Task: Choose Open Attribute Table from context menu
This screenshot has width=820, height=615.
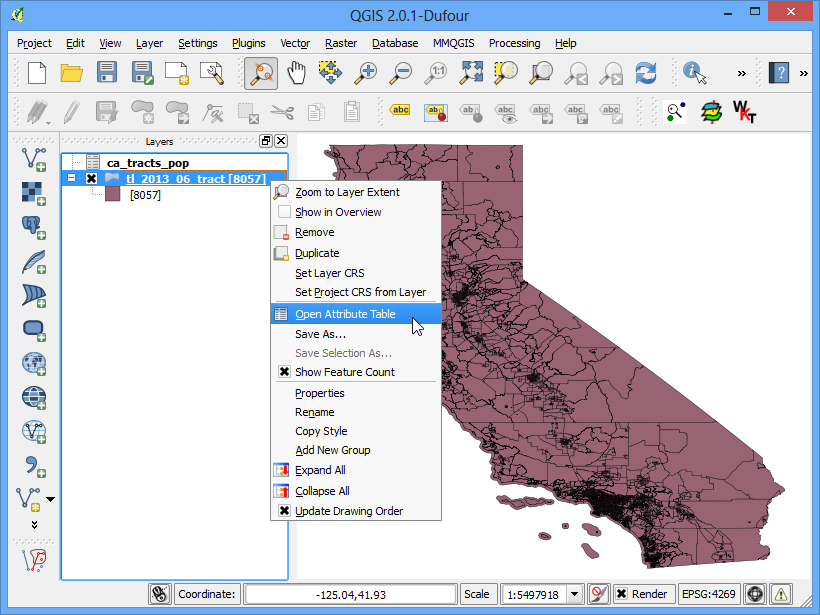Action: (x=356, y=314)
